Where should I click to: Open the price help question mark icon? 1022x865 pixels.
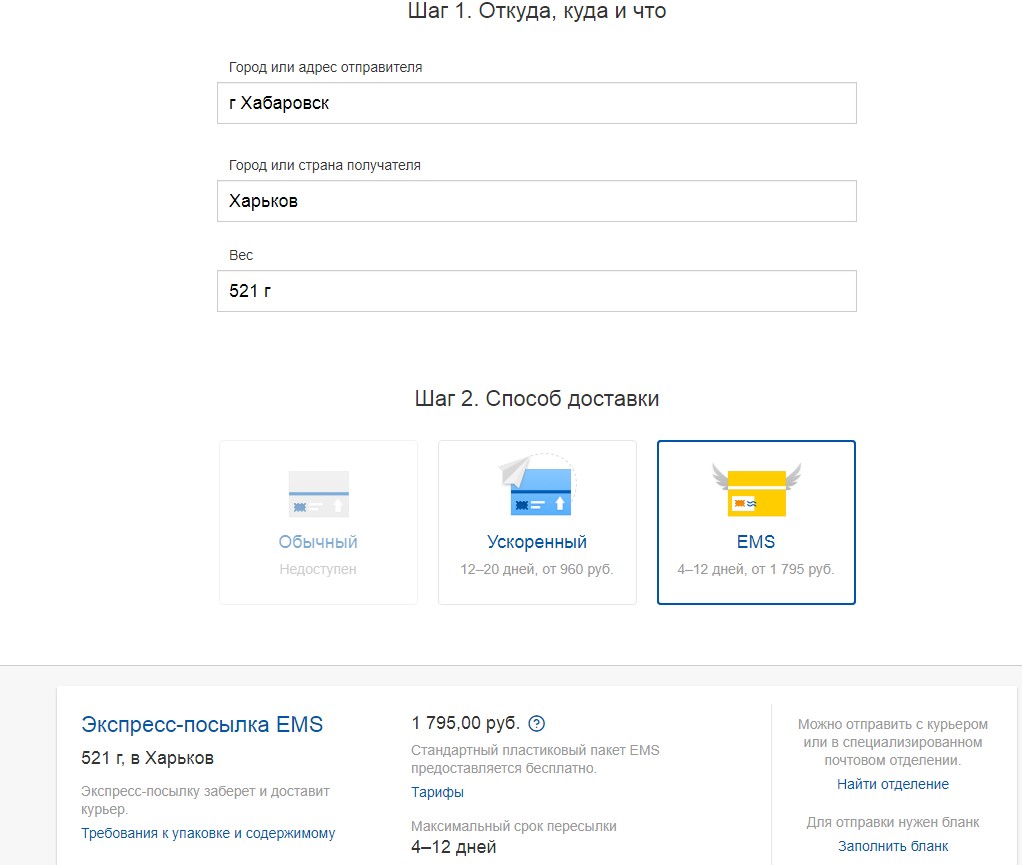coord(537,724)
